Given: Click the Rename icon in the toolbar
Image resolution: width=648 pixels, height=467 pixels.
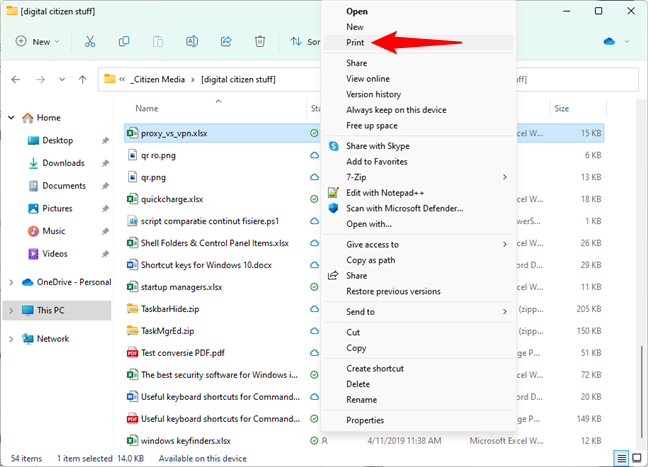Looking at the screenshot, I should (192, 42).
